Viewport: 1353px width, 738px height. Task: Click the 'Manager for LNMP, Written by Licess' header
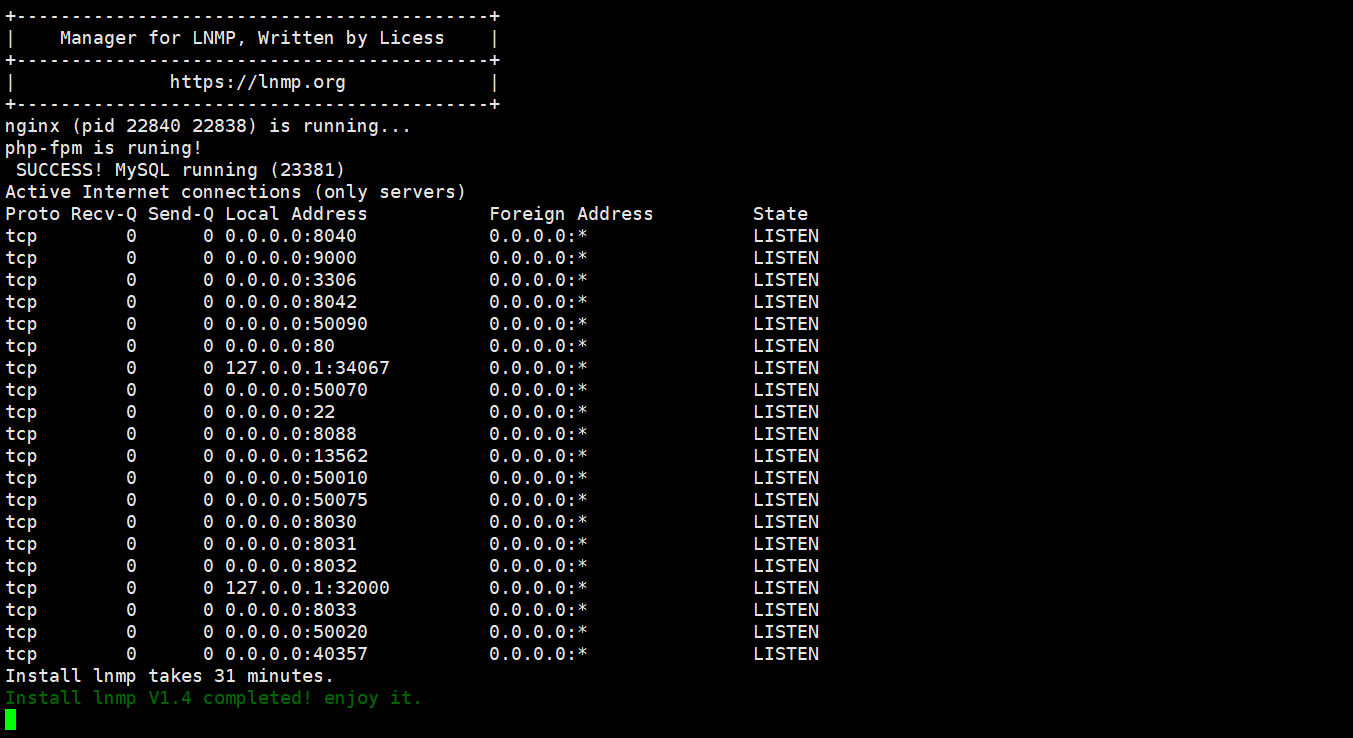[x=251, y=38]
